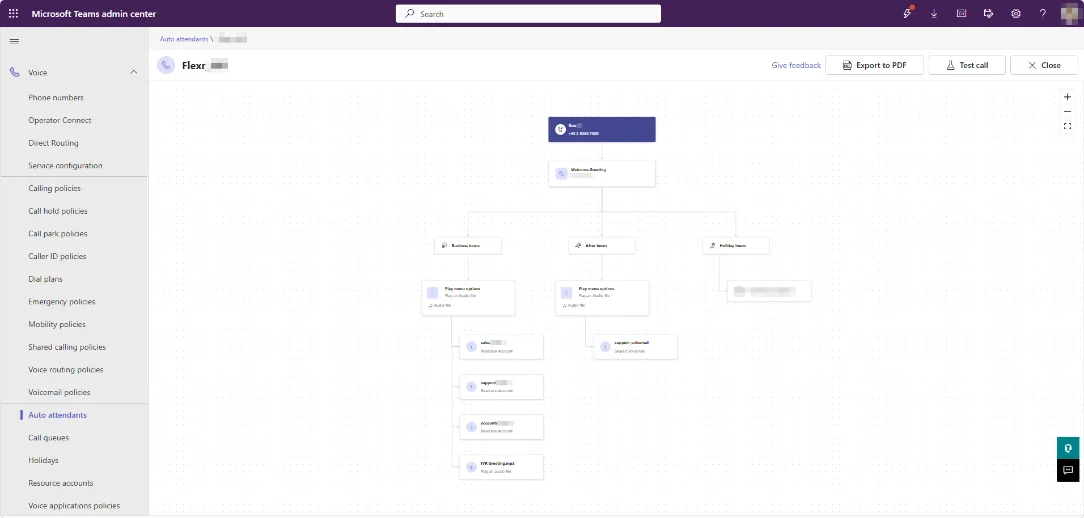Select the sales Resource Account node

pyautogui.click(x=501, y=346)
